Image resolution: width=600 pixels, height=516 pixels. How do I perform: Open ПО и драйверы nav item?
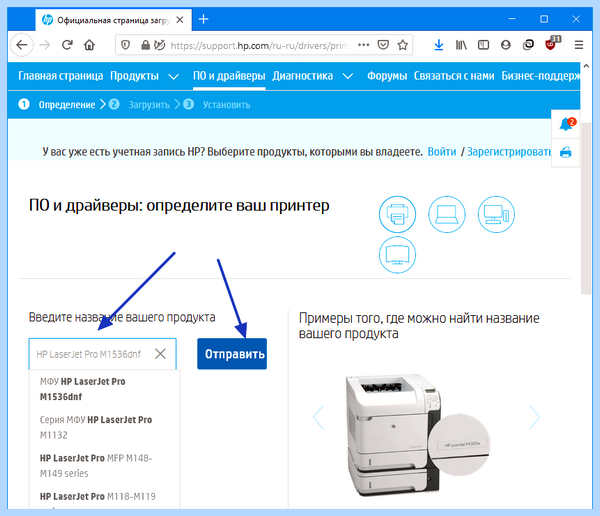pos(229,76)
